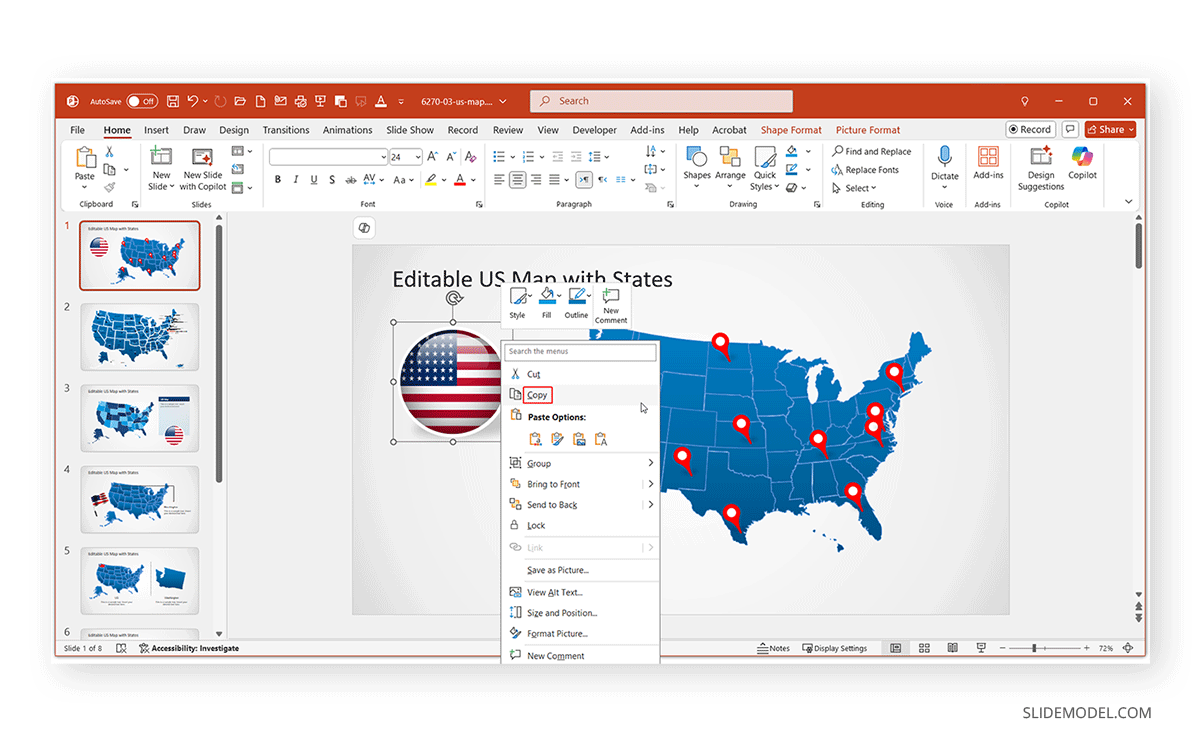Choose Copy from the context menu

click(x=538, y=395)
